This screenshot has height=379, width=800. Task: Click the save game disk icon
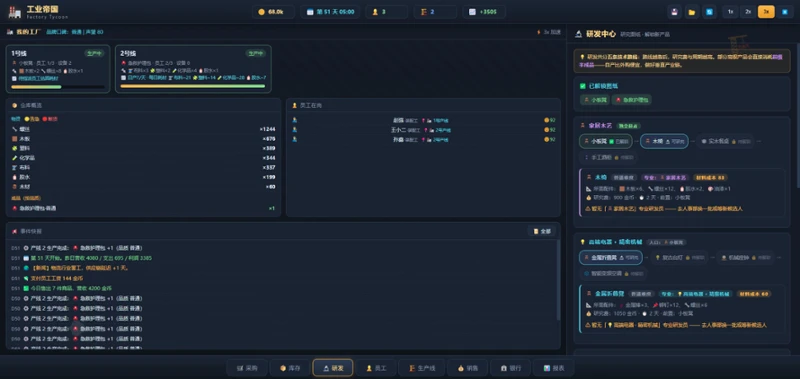click(674, 12)
